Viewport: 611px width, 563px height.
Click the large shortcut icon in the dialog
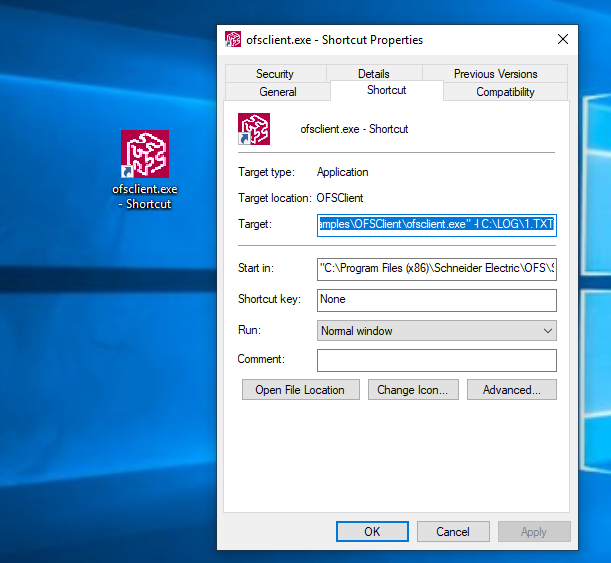click(254, 129)
